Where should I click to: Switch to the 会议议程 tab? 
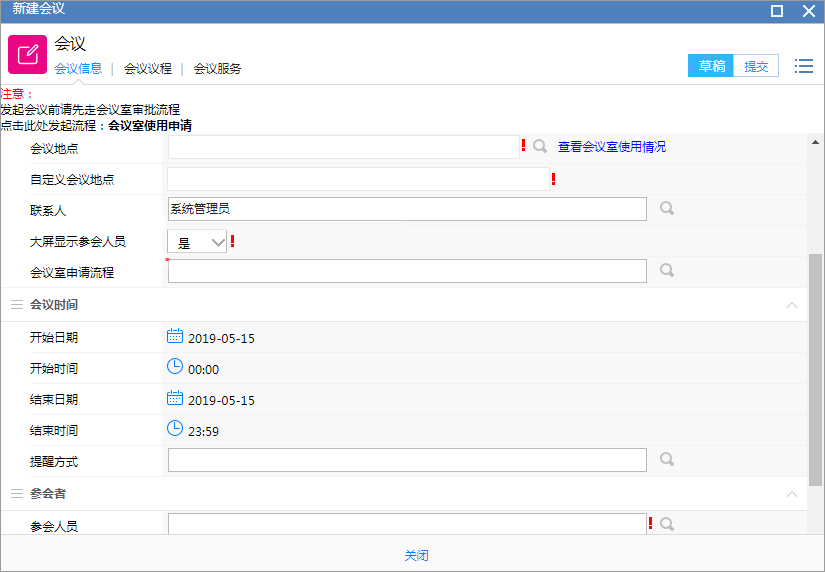tap(148, 68)
